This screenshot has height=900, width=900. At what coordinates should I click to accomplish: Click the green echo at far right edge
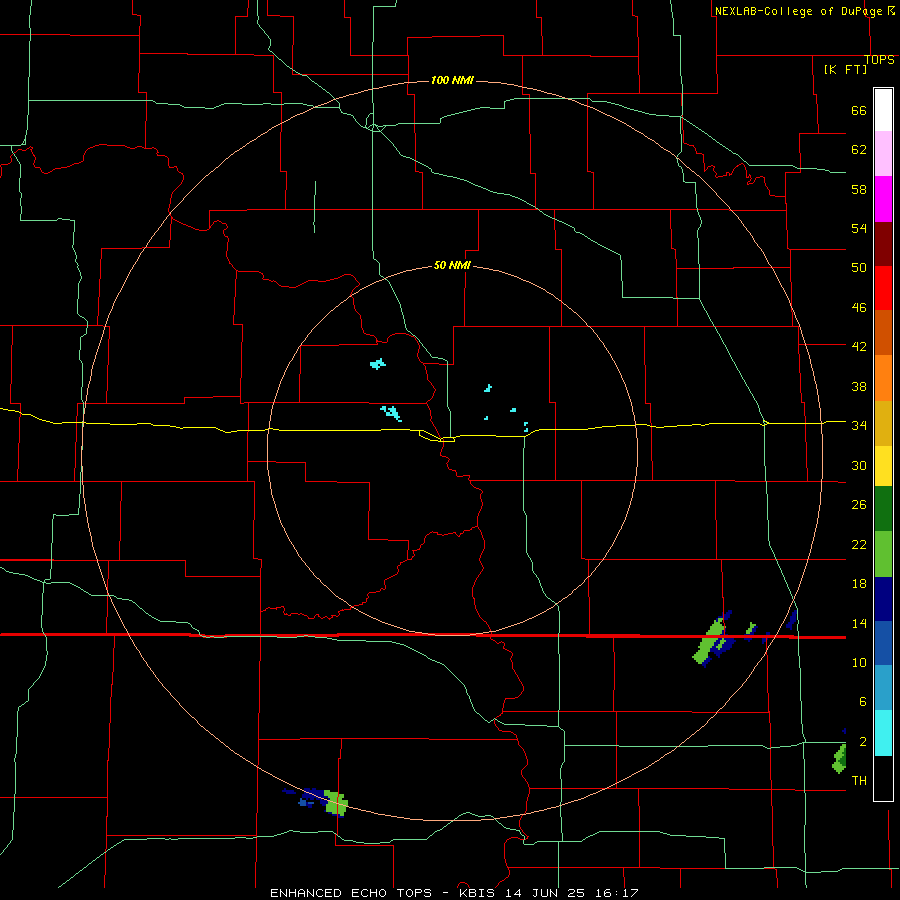click(x=839, y=758)
